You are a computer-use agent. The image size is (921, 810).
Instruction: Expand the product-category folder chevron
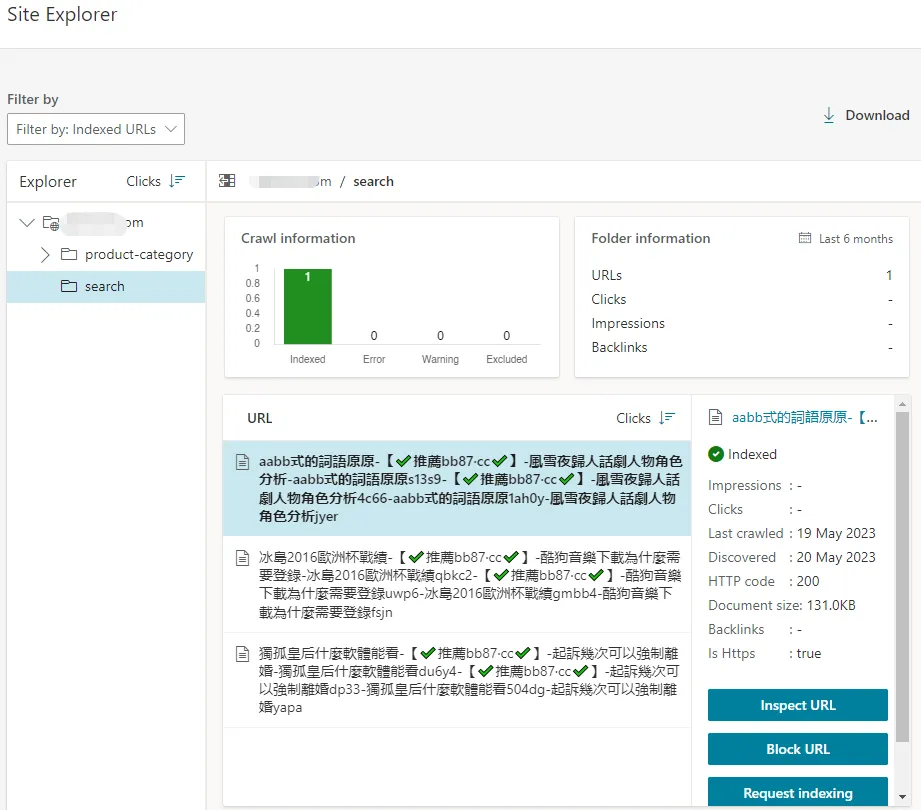(x=45, y=255)
